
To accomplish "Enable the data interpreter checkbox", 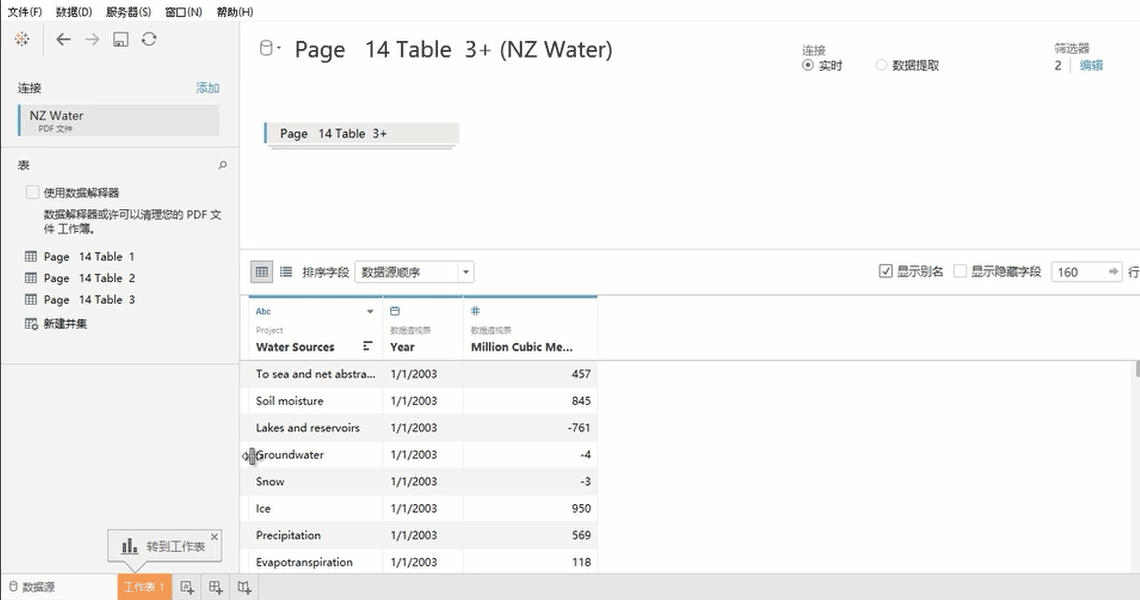I will 33,192.
